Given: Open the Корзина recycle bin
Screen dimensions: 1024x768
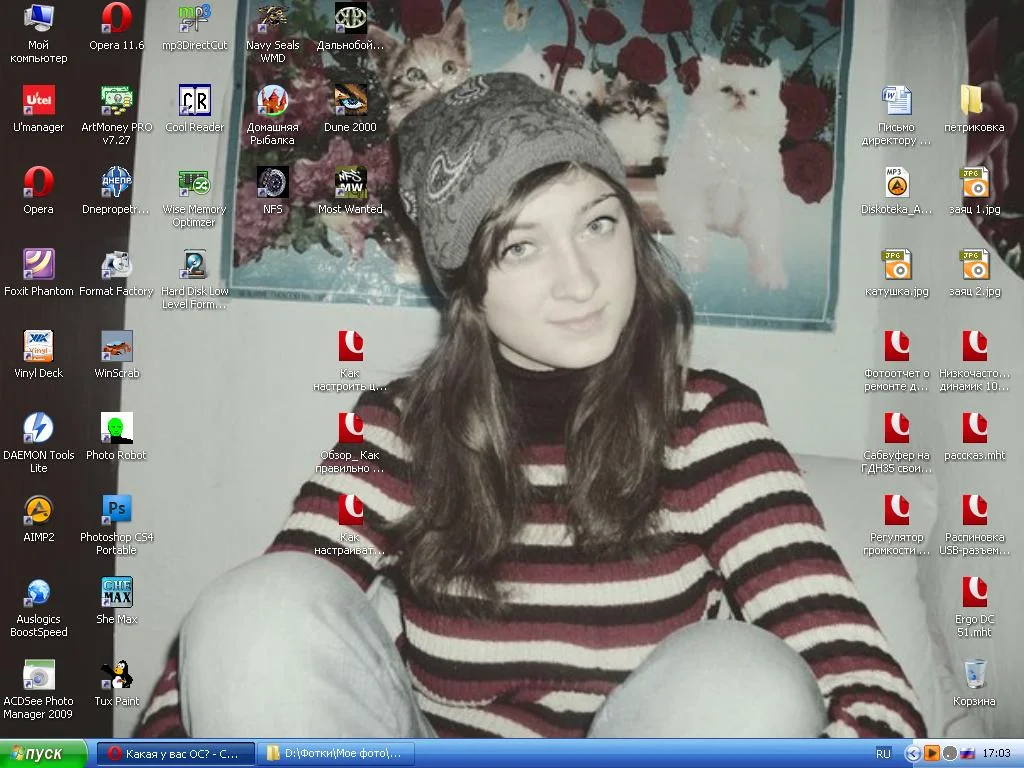Looking at the screenshot, I should pyautogui.click(x=974, y=675).
